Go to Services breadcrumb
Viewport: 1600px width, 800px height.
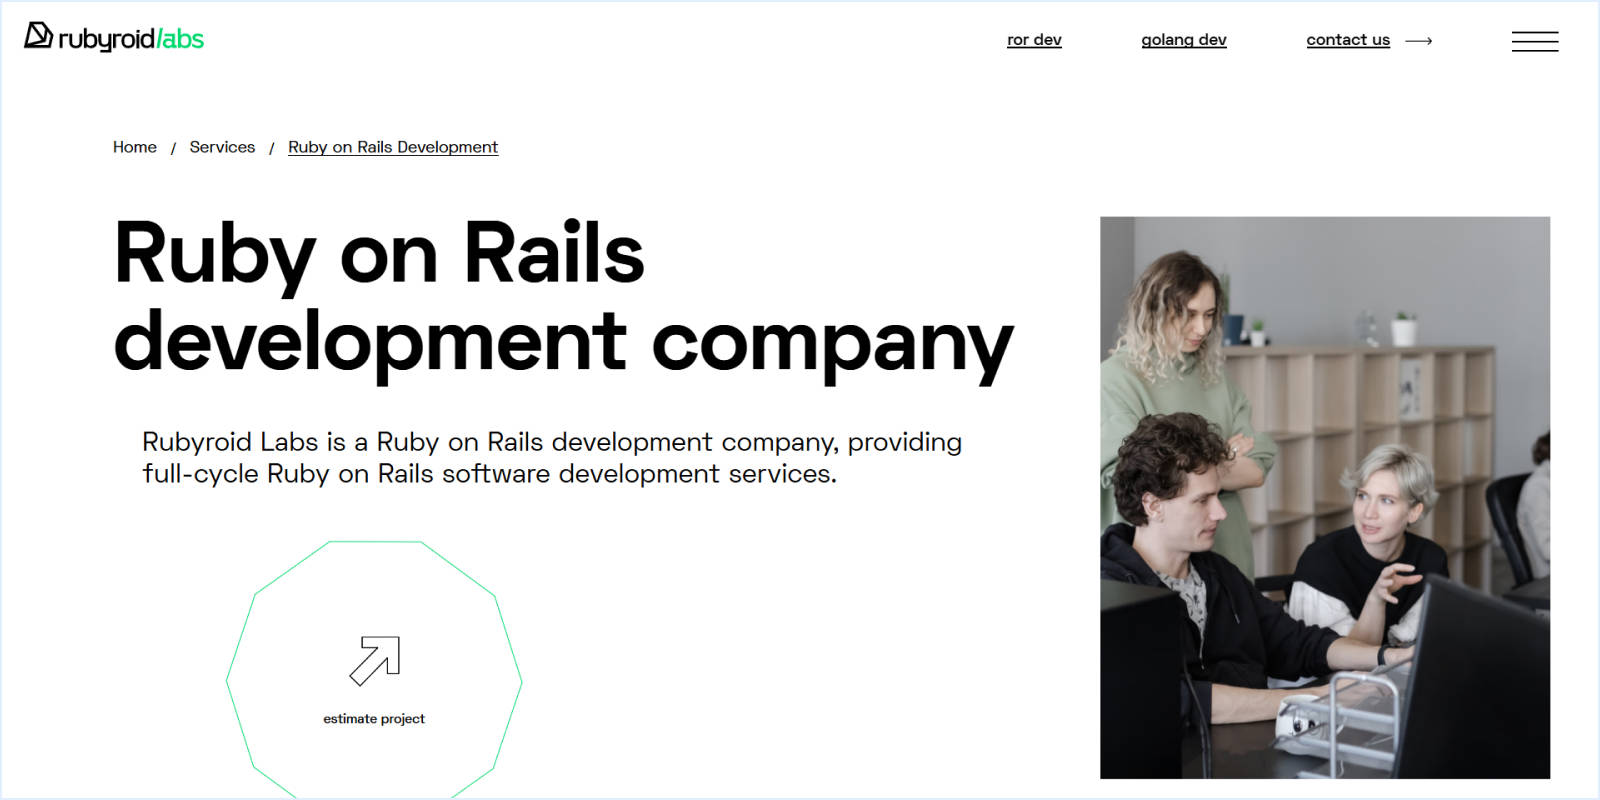pyautogui.click(x=222, y=147)
